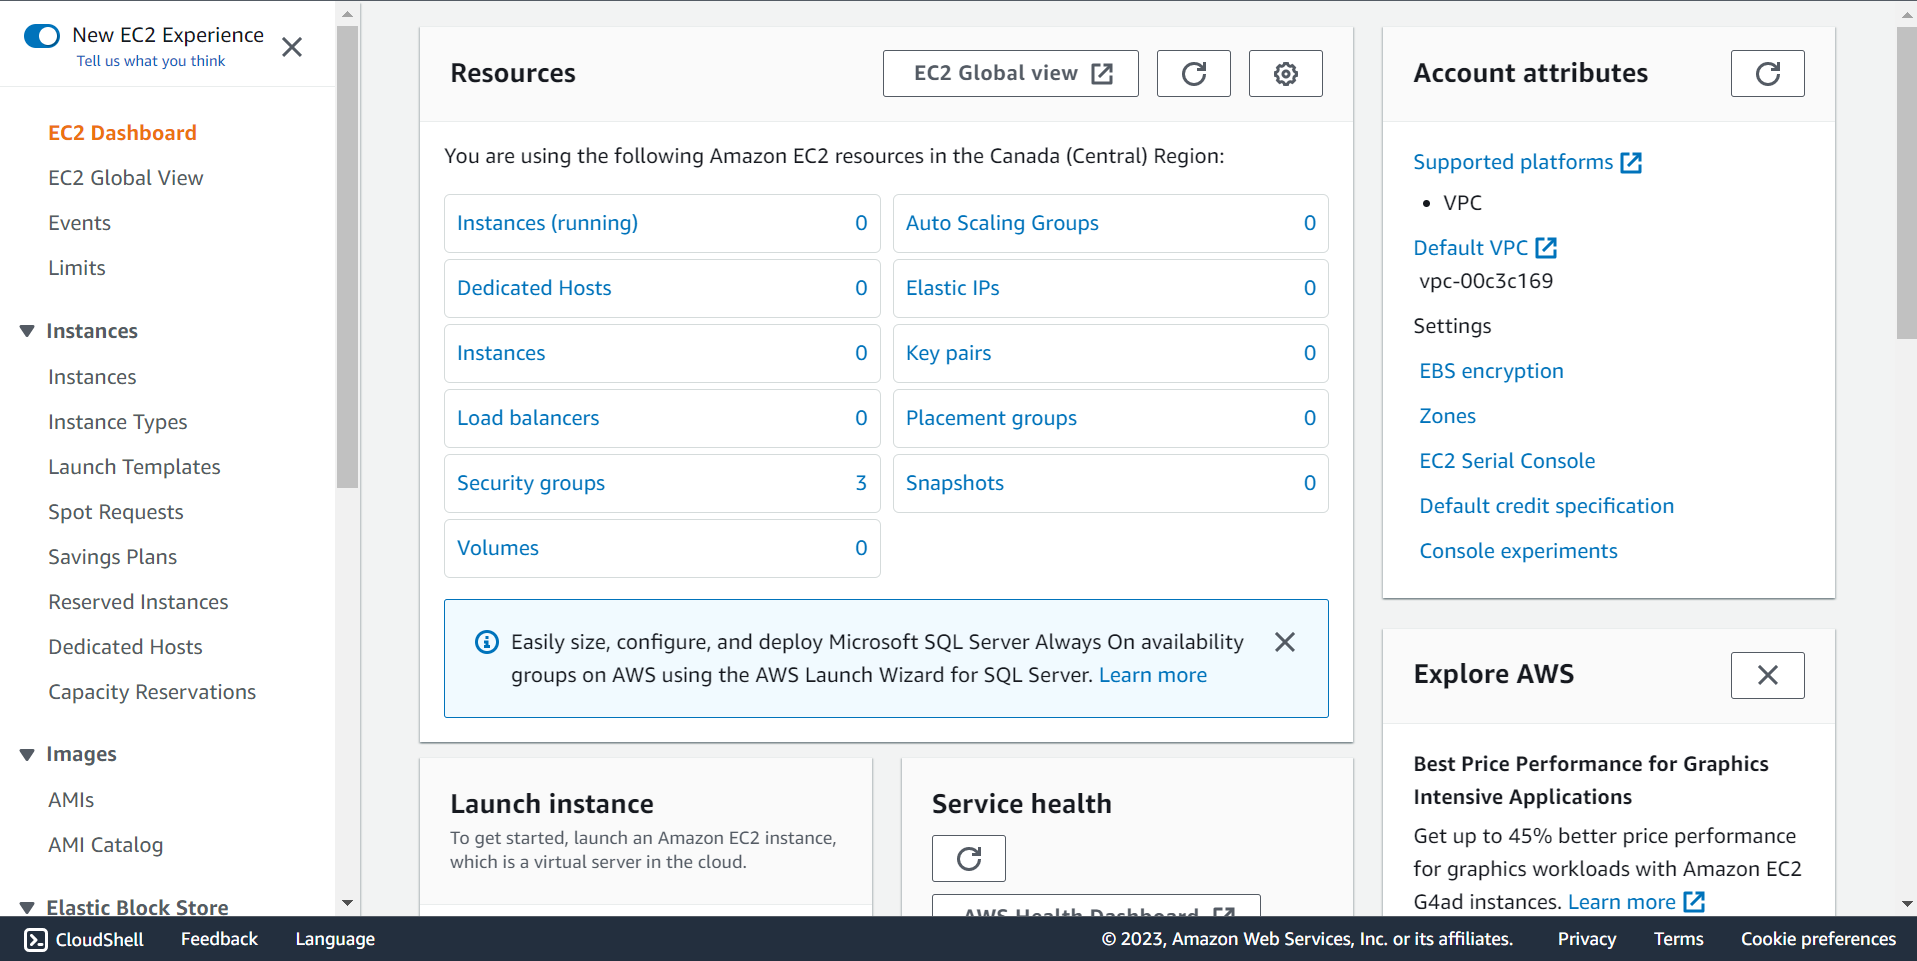
Task: Open Volumes resource link
Action: pyautogui.click(x=498, y=548)
